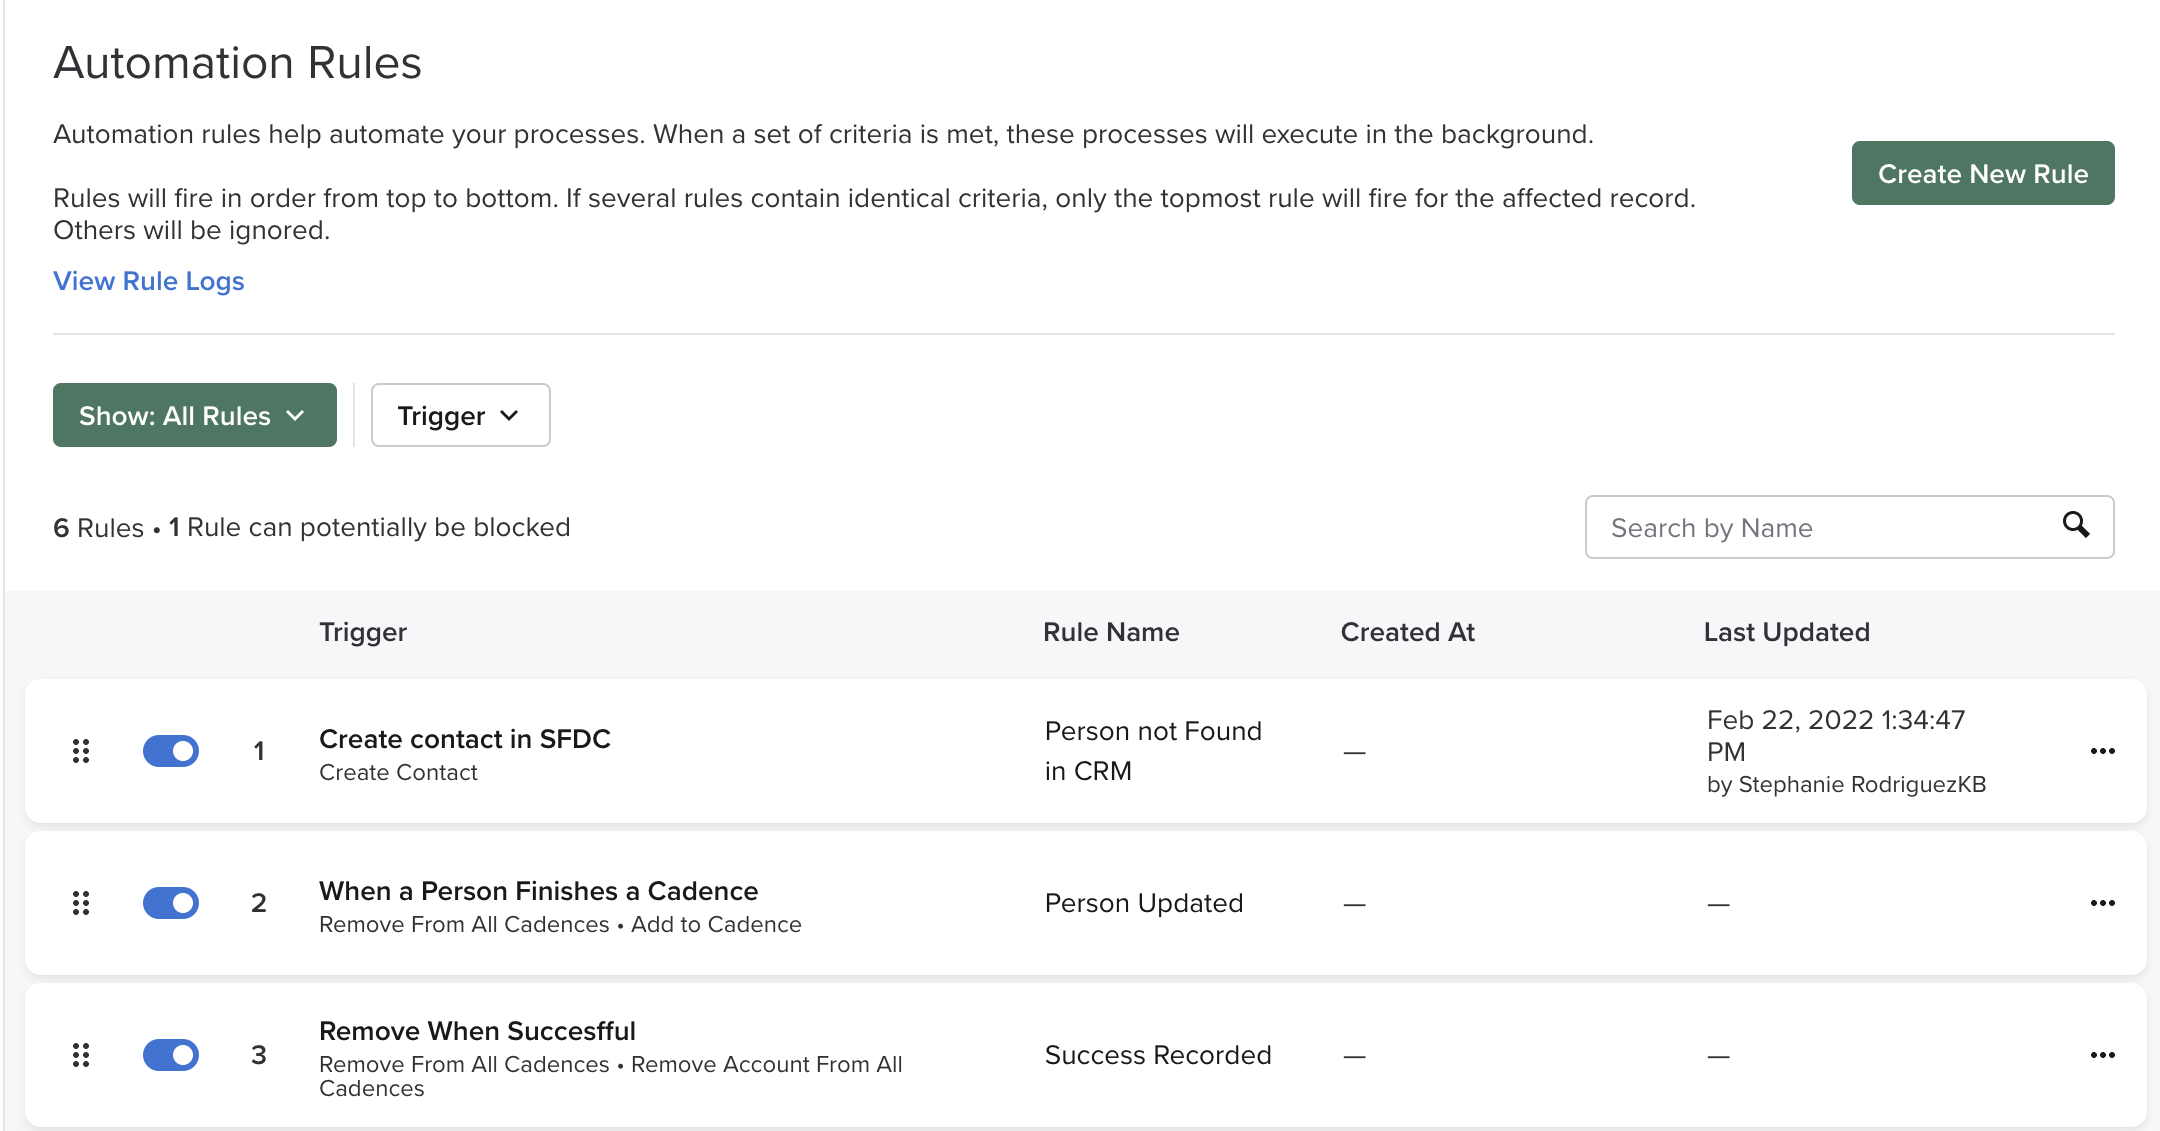This screenshot has width=2160, height=1131.
Task: Open the Remove When Succesfful rule row
Action: coord(478,1030)
